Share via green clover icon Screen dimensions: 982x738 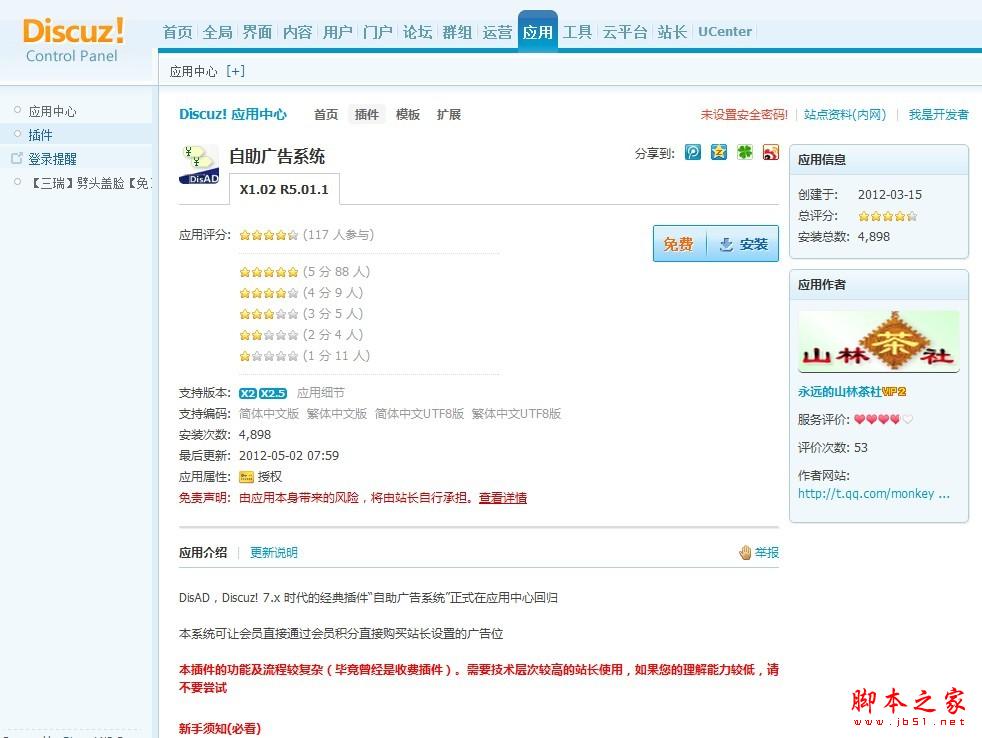click(745, 152)
